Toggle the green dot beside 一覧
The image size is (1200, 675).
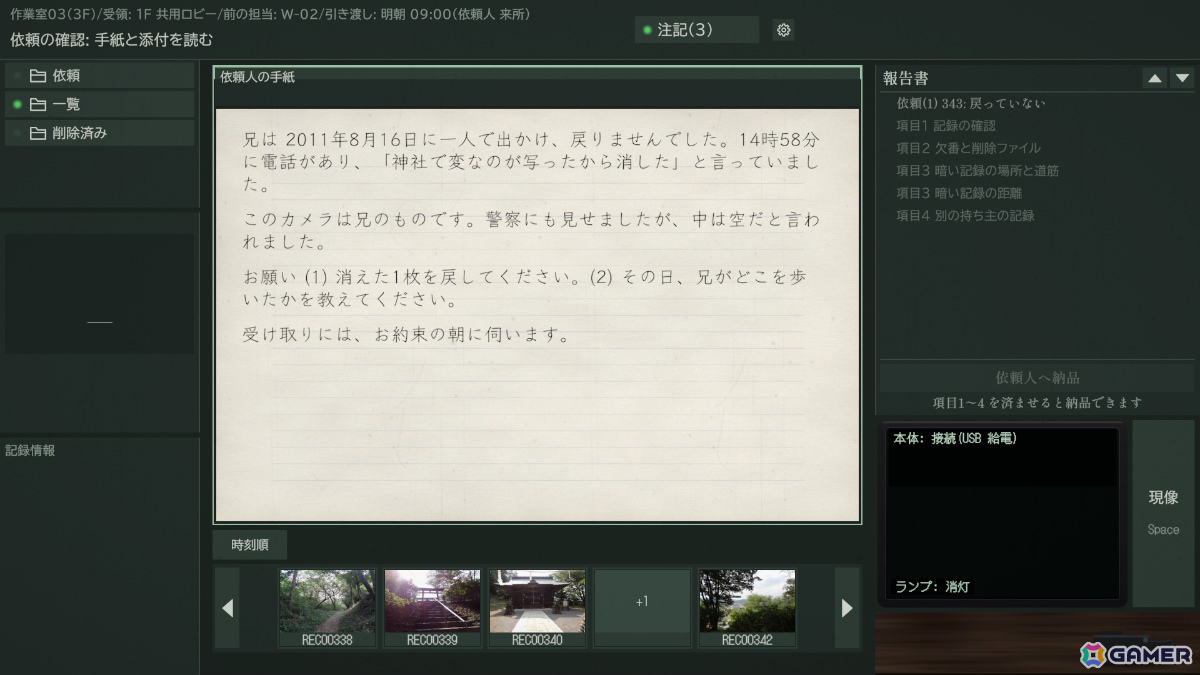(x=17, y=104)
